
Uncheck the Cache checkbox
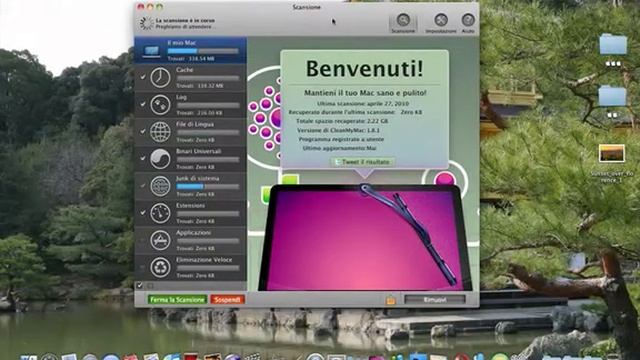coord(142,77)
